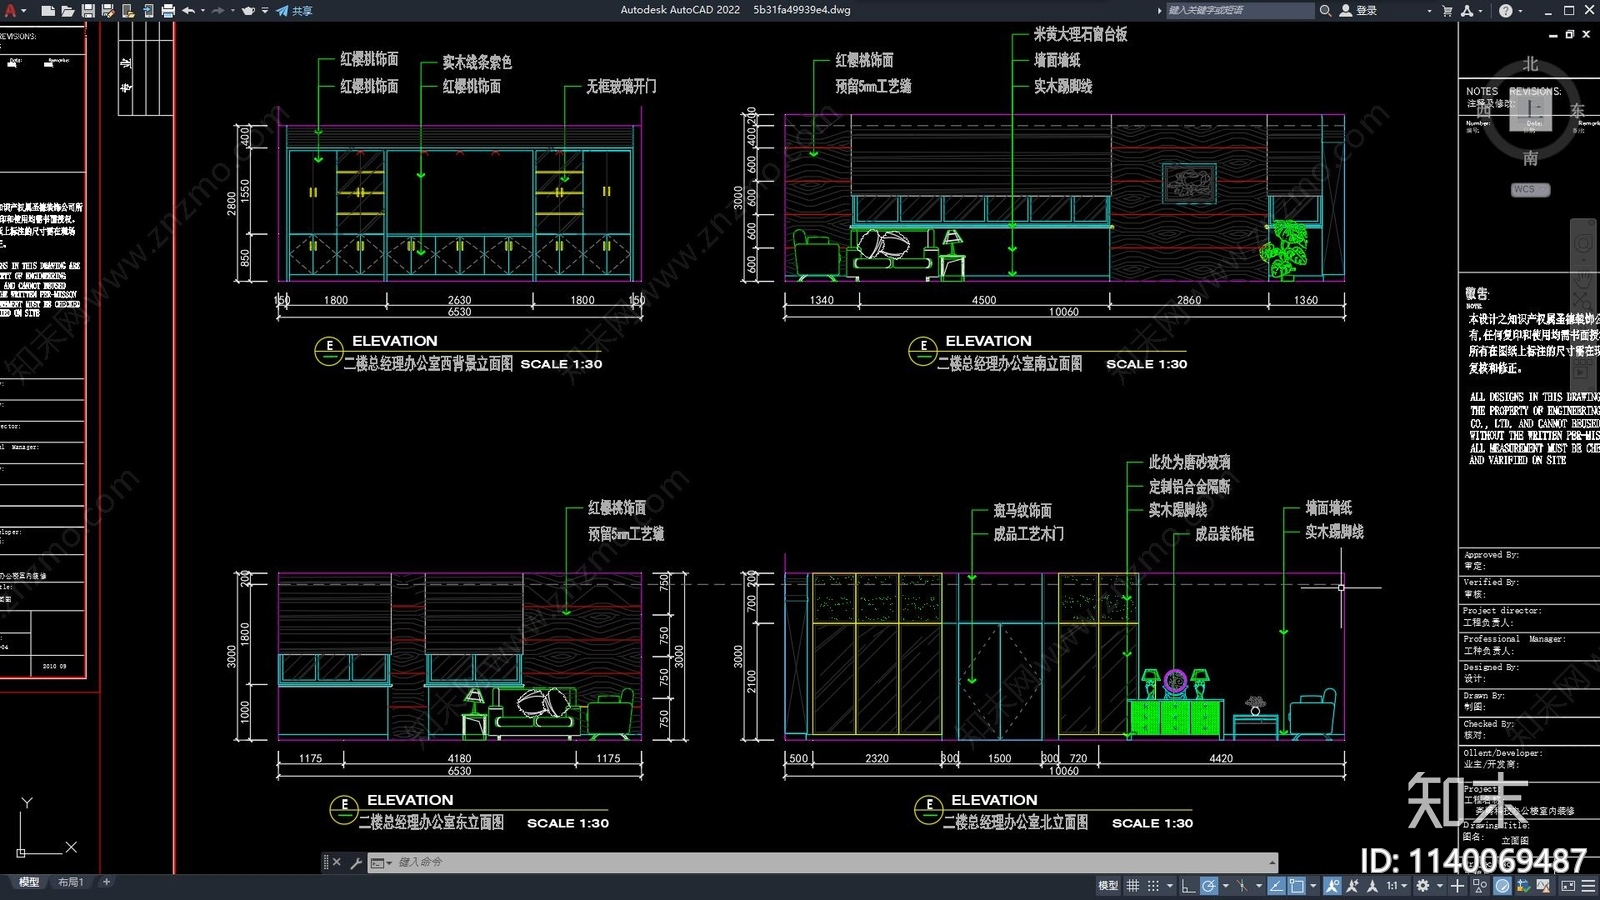Toggle polar tracking in status bar
Image resolution: width=1600 pixels, height=900 pixels.
[1209, 886]
